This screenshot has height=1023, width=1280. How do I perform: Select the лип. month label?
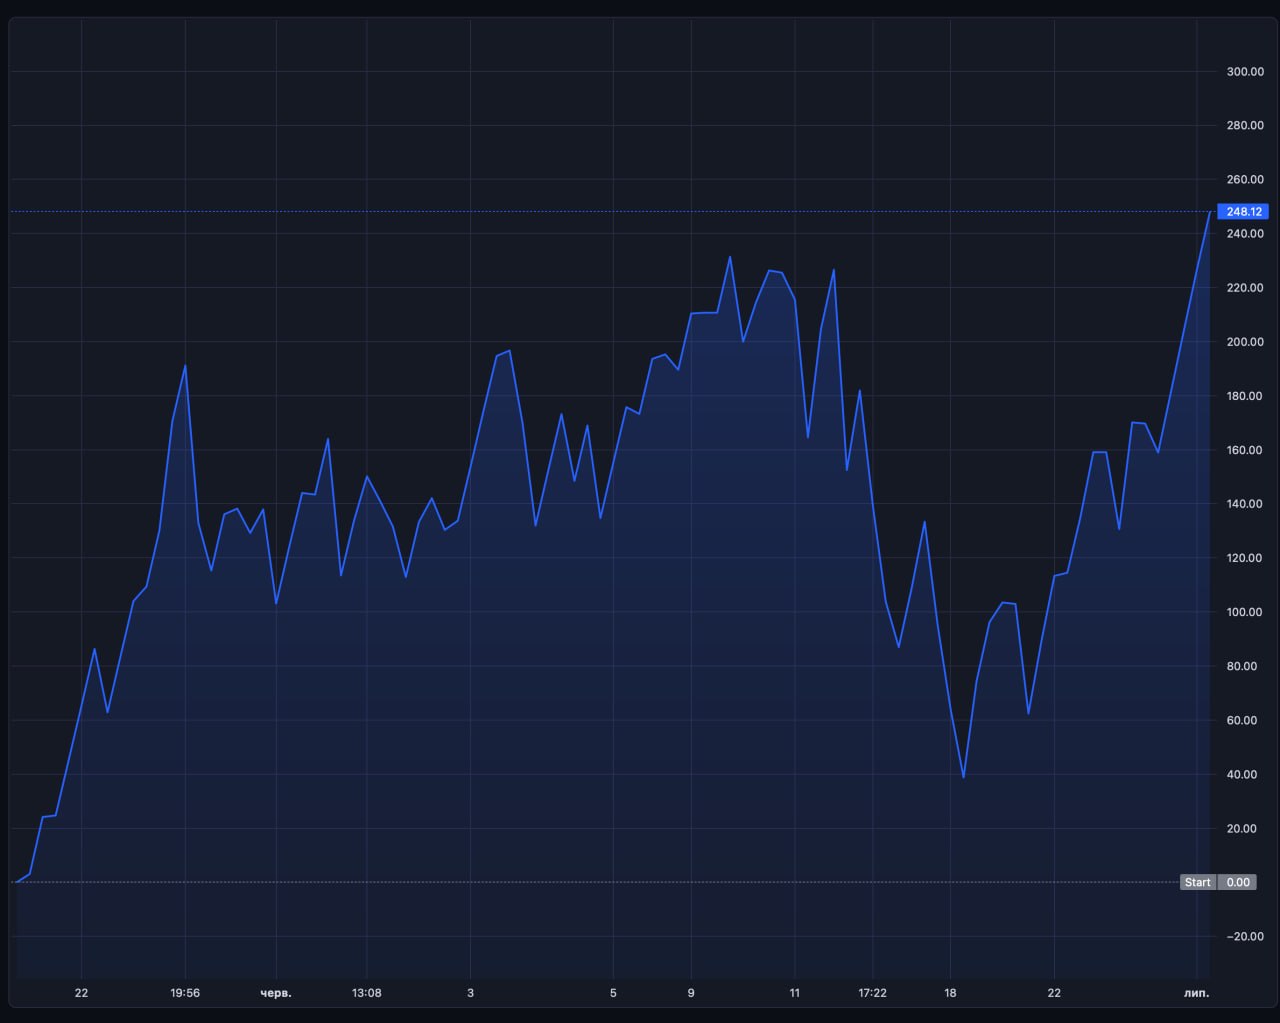click(x=1196, y=993)
